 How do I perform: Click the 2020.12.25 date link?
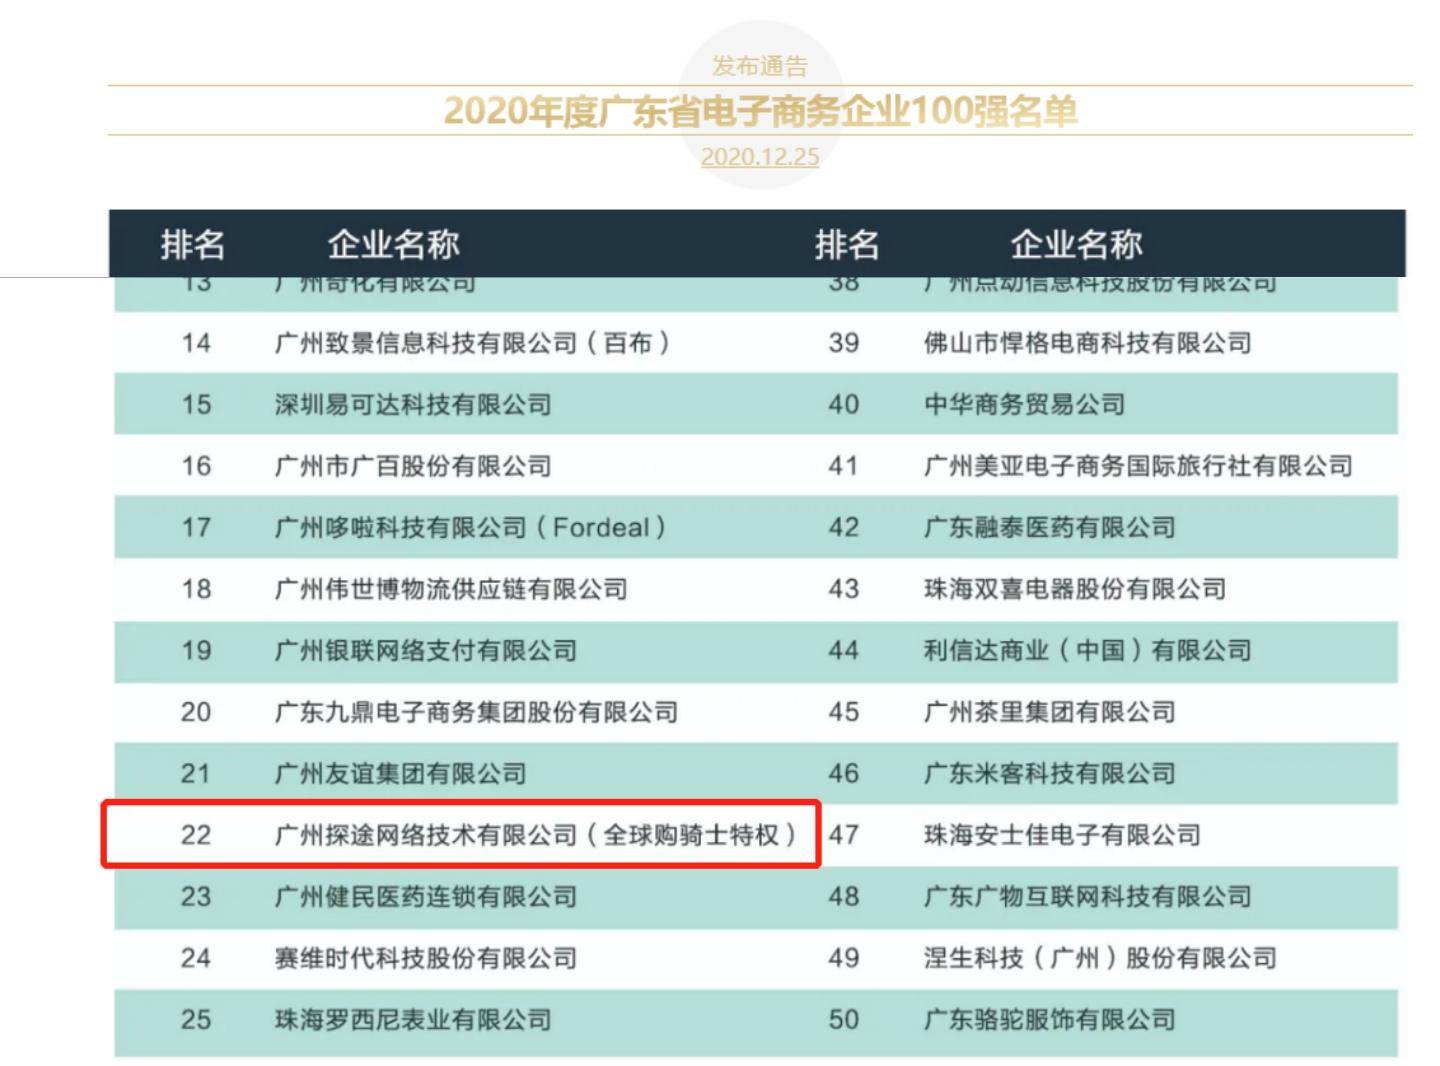(x=760, y=157)
